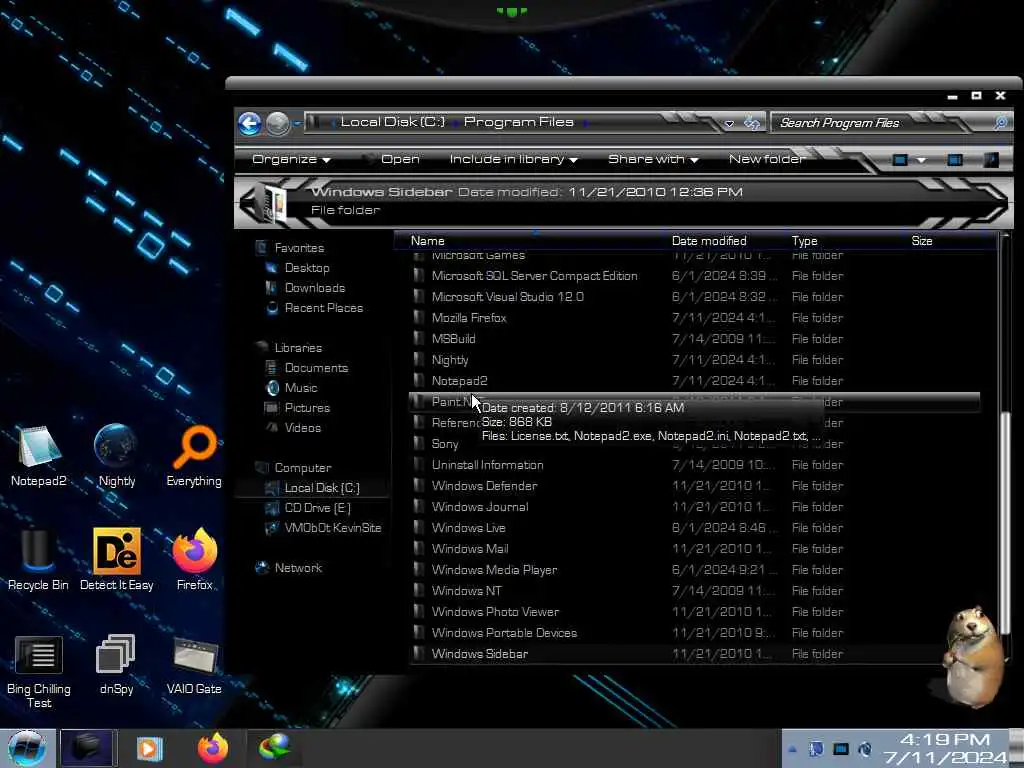Click the Back navigation arrow in Explorer
This screenshot has width=1024, height=768.
249,123
